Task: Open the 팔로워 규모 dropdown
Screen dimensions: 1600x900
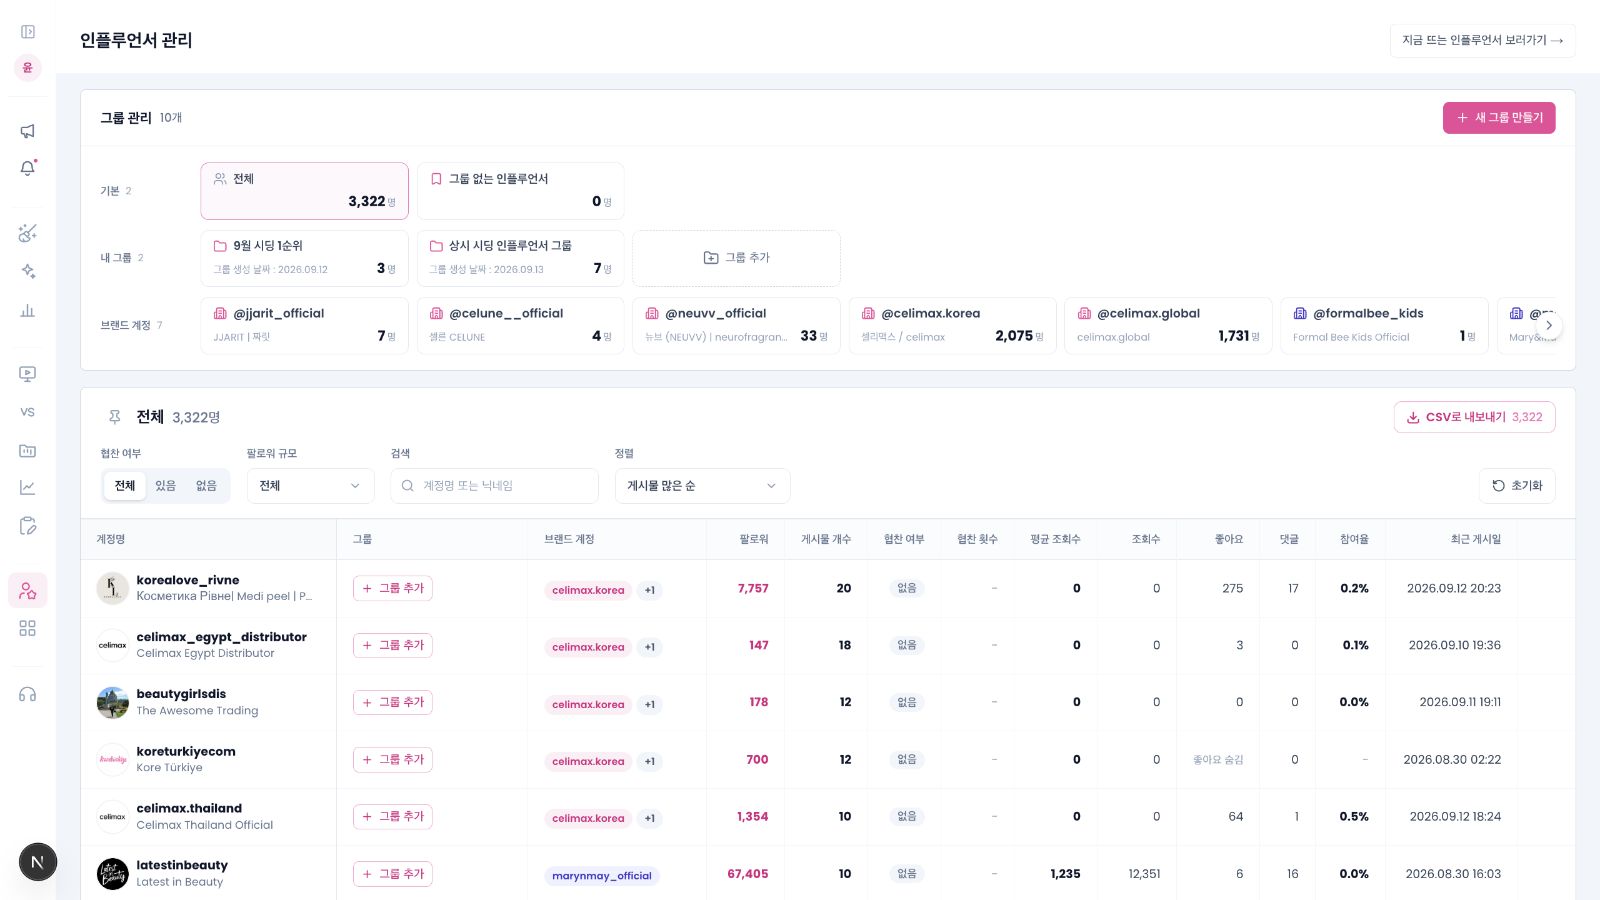Action: point(310,486)
